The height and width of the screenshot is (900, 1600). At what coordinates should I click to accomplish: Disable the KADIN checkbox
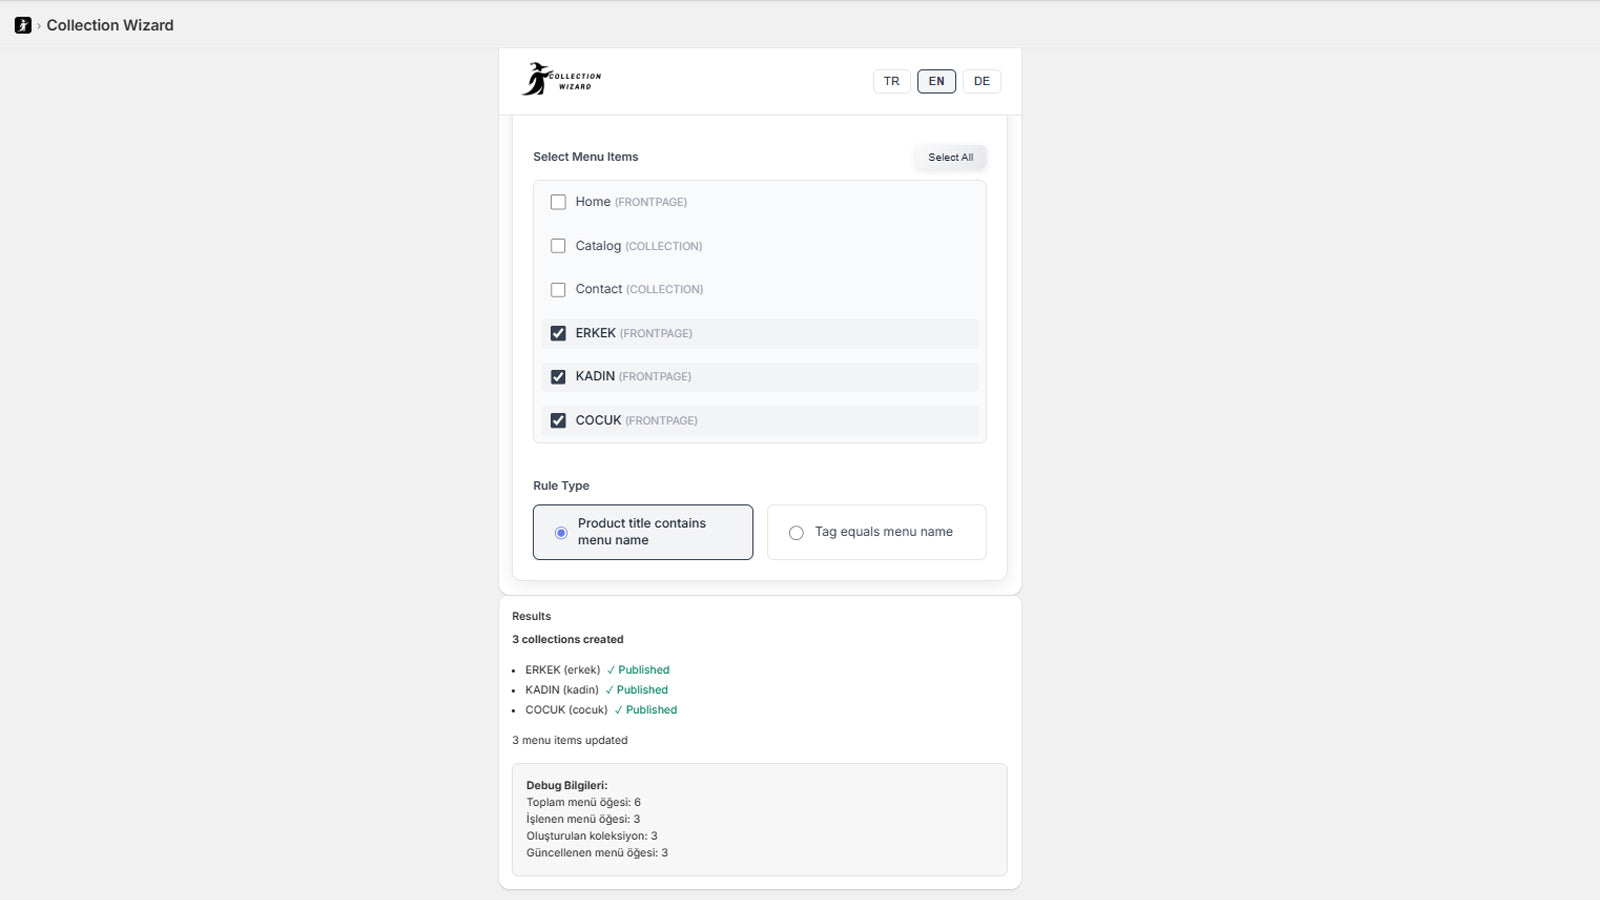(558, 377)
